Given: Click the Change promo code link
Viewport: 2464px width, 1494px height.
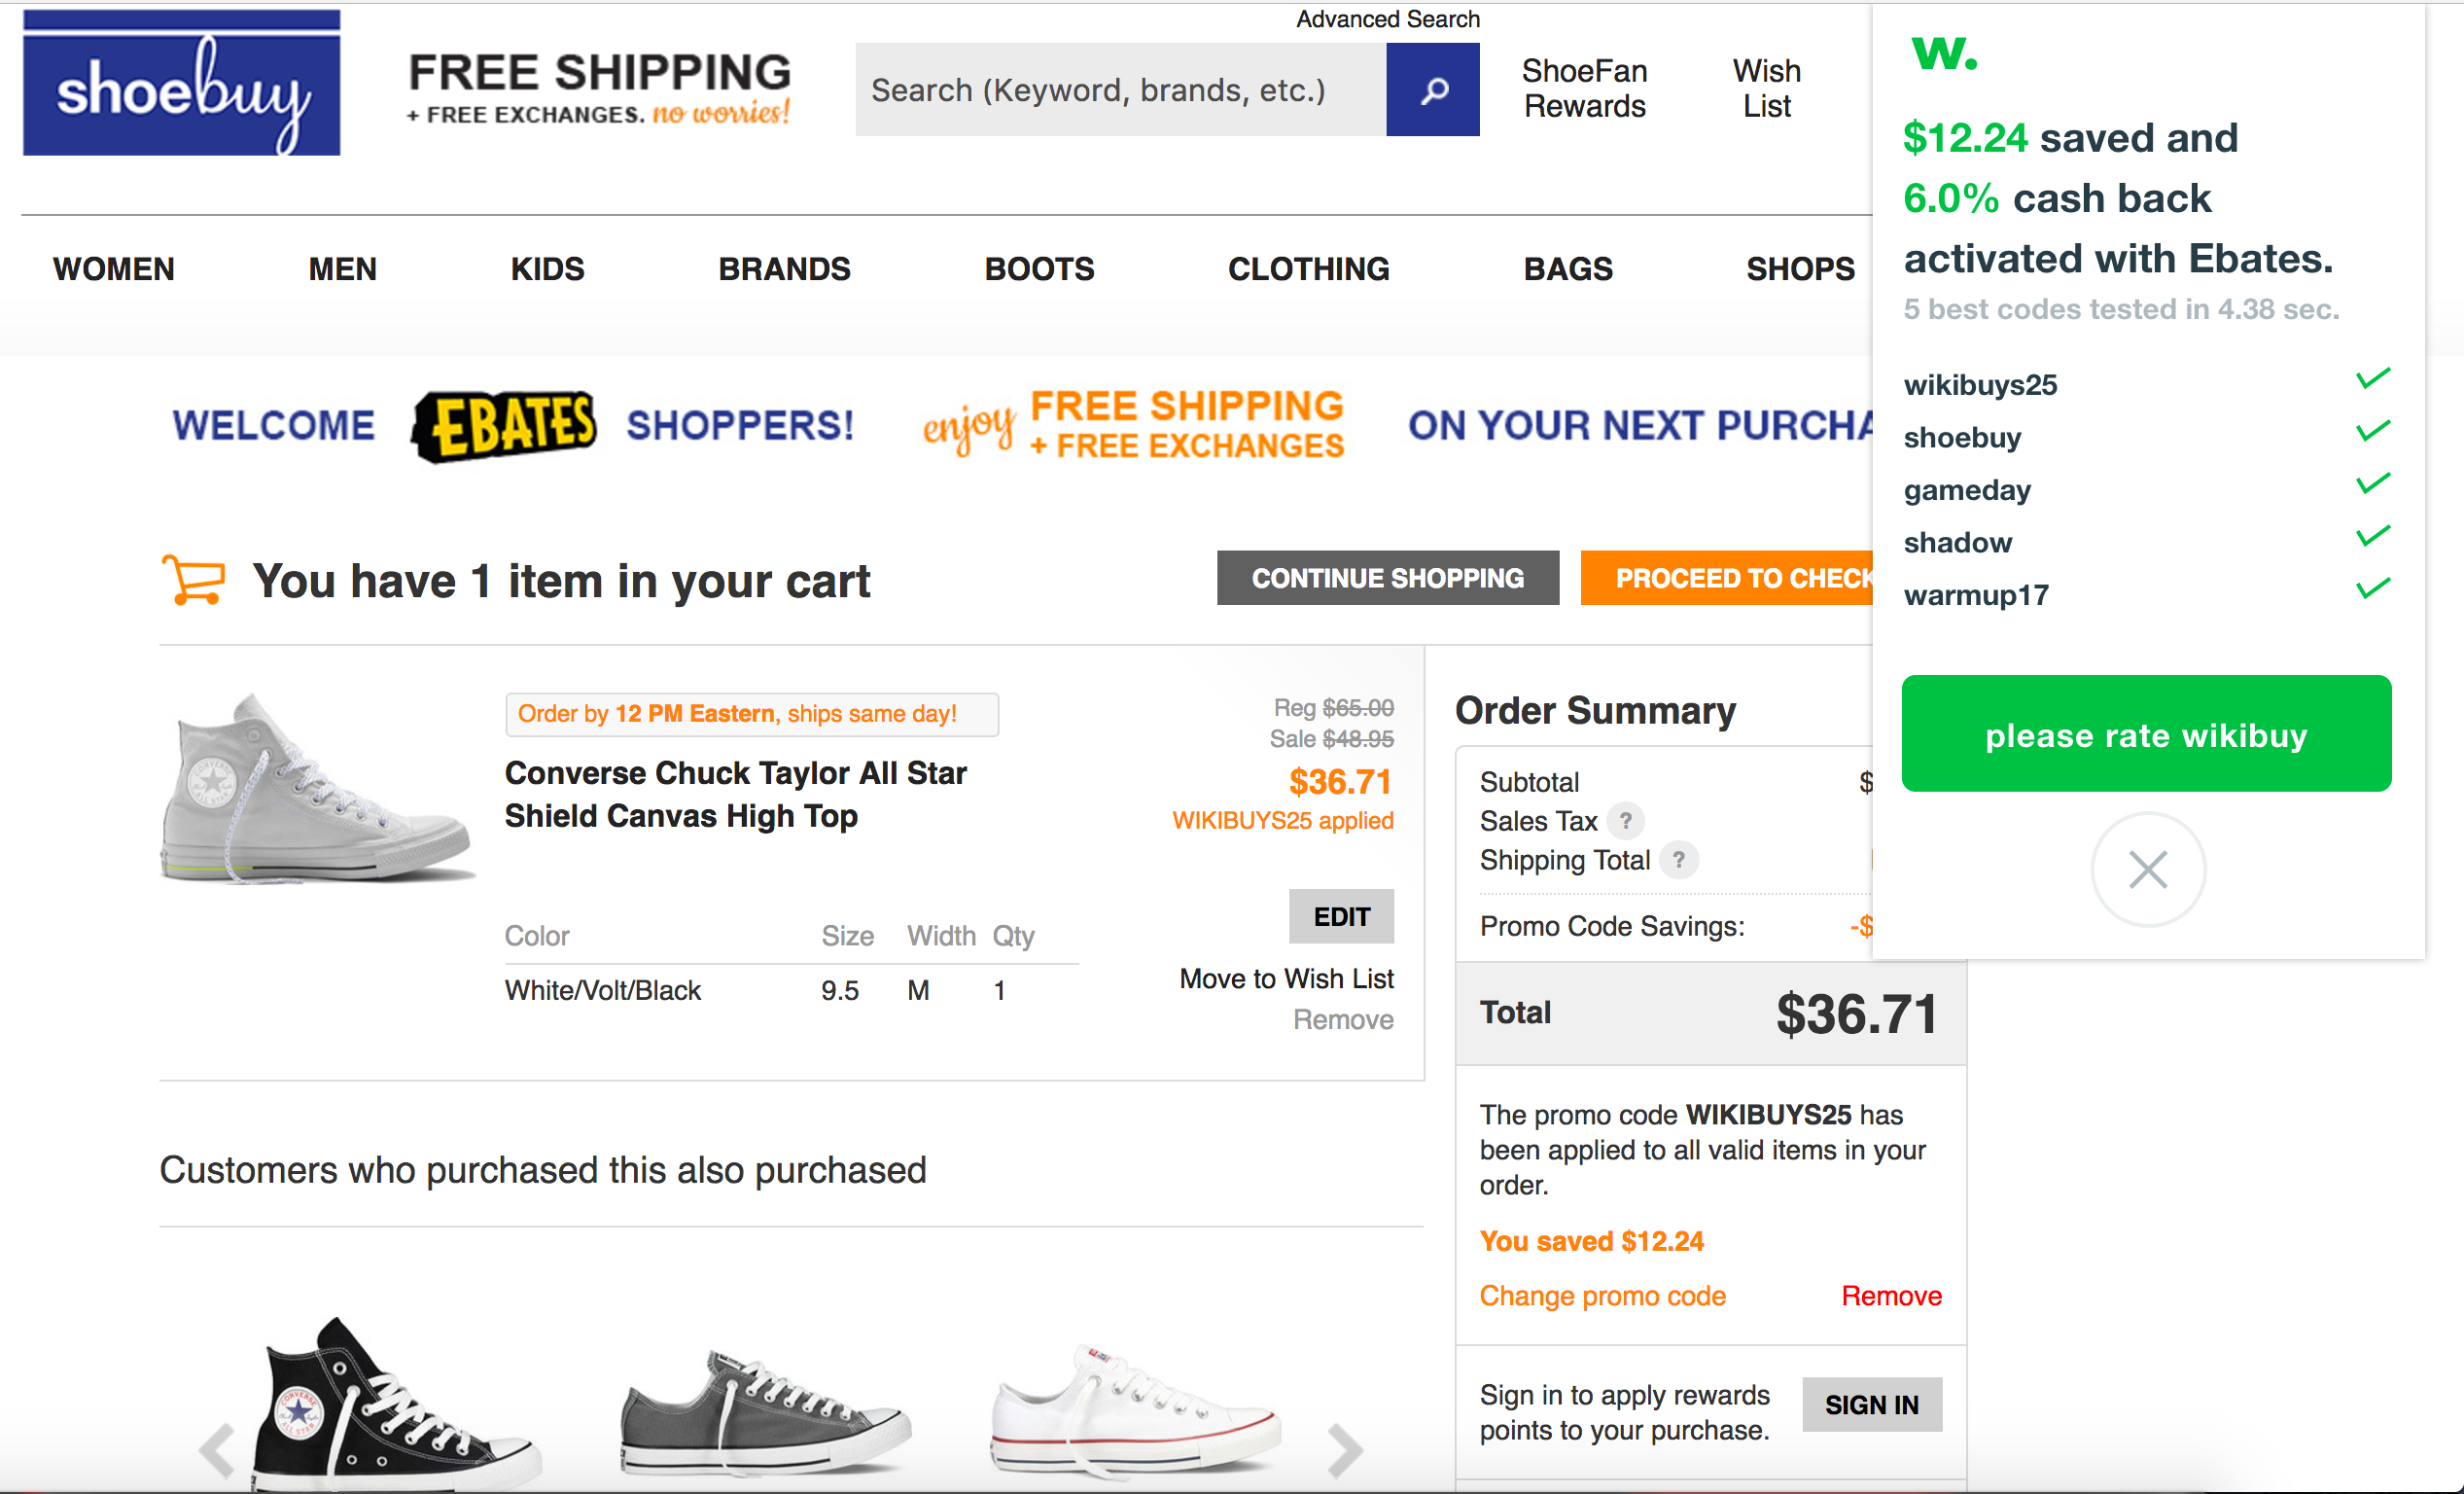Looking at the screenshot, I should point(1602,1296).
